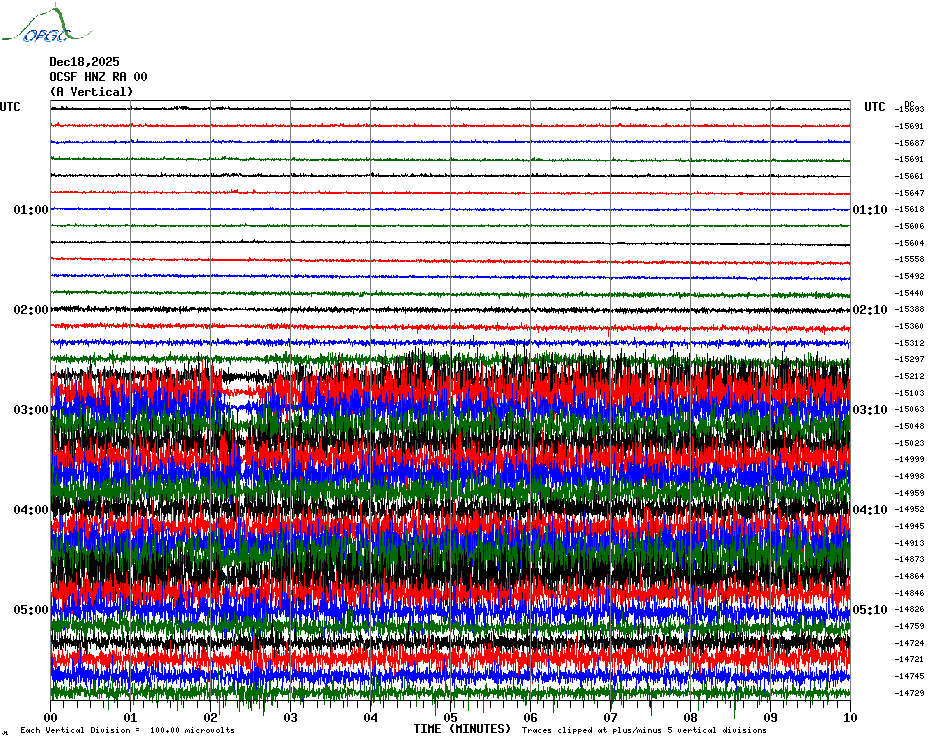The height and width of the screenshot is (744, 930).
Task: Click the DC value -14724
Action: pos(909,643)
